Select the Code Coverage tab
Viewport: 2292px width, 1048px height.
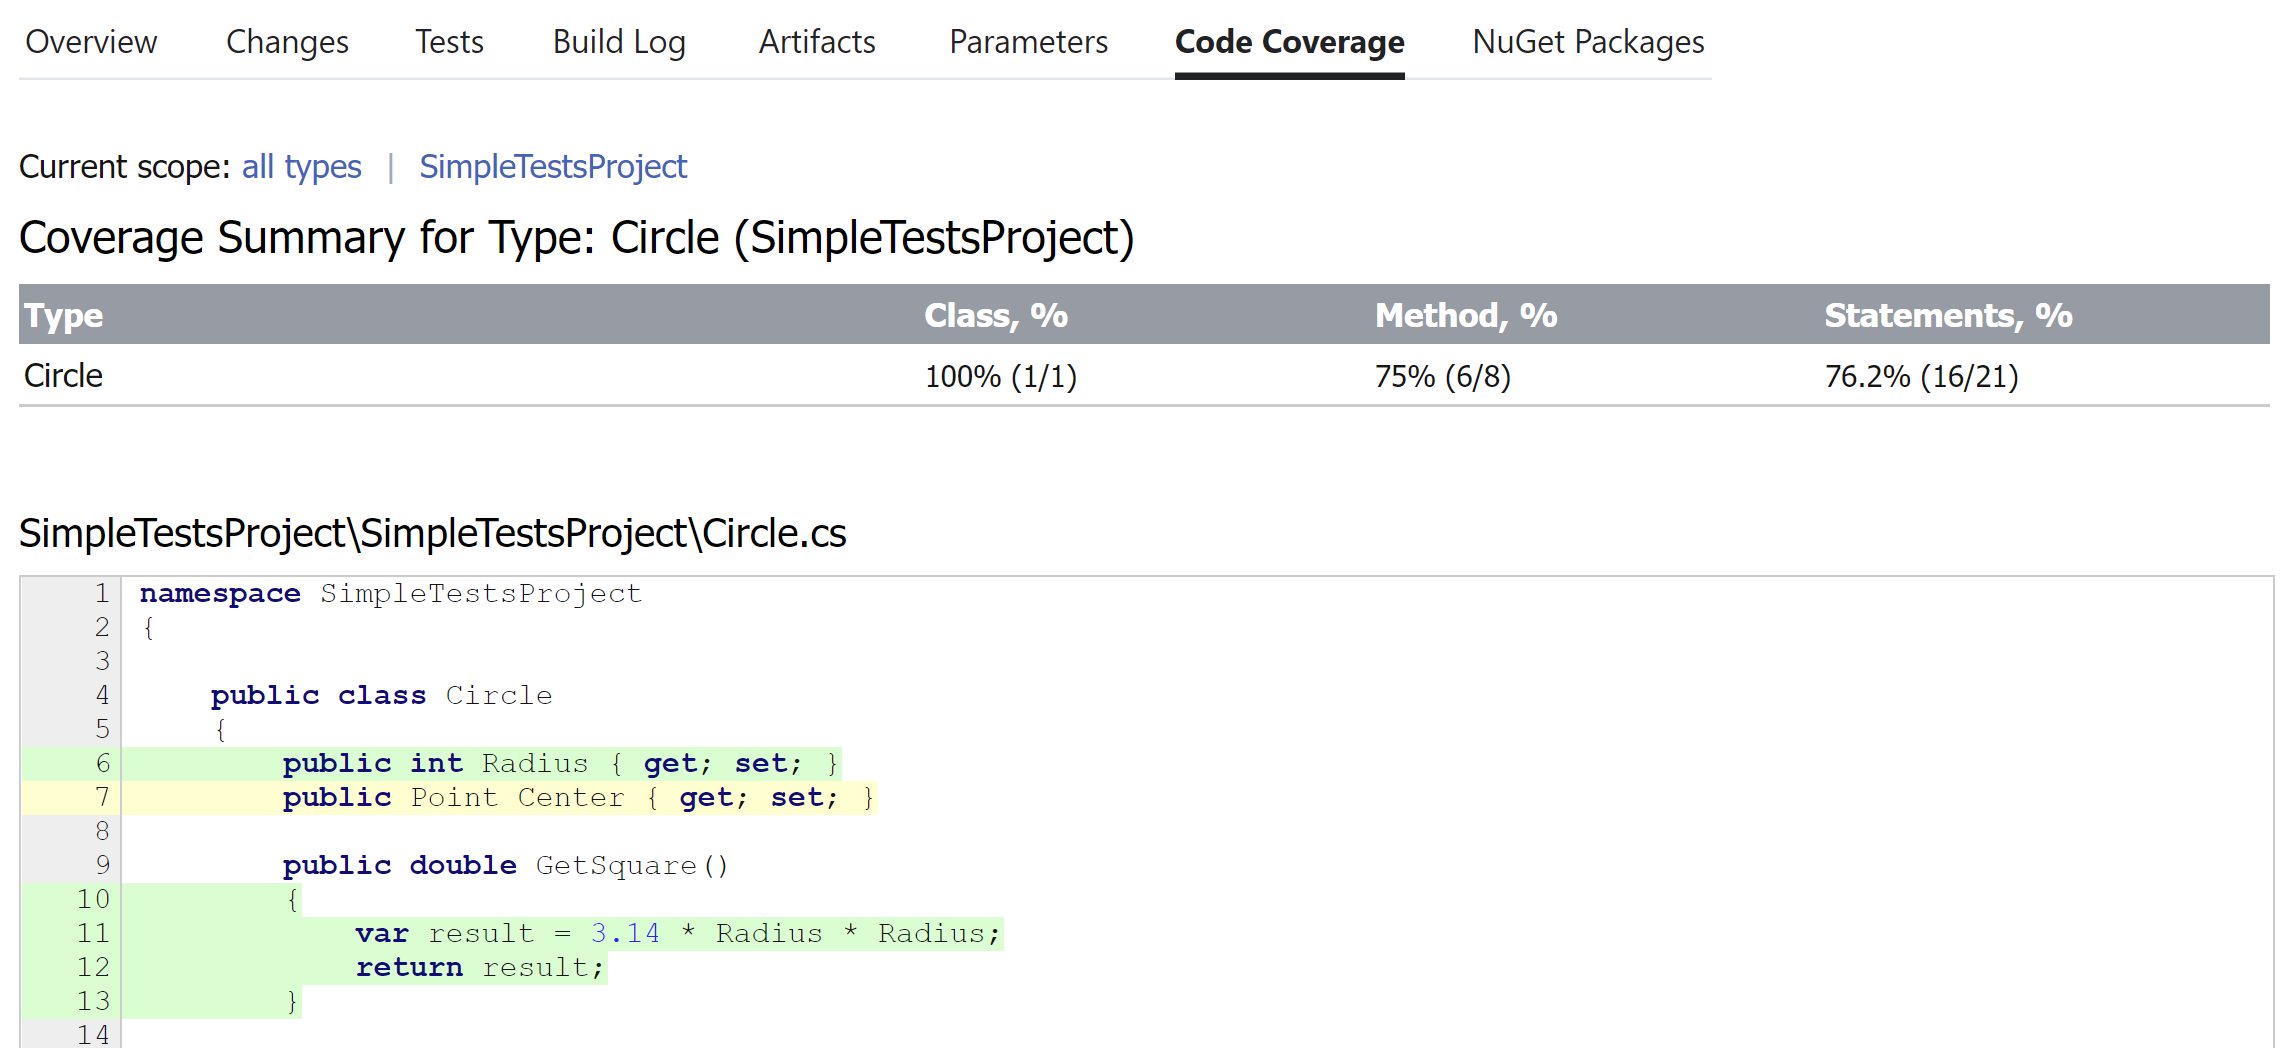pos(1289,42)
